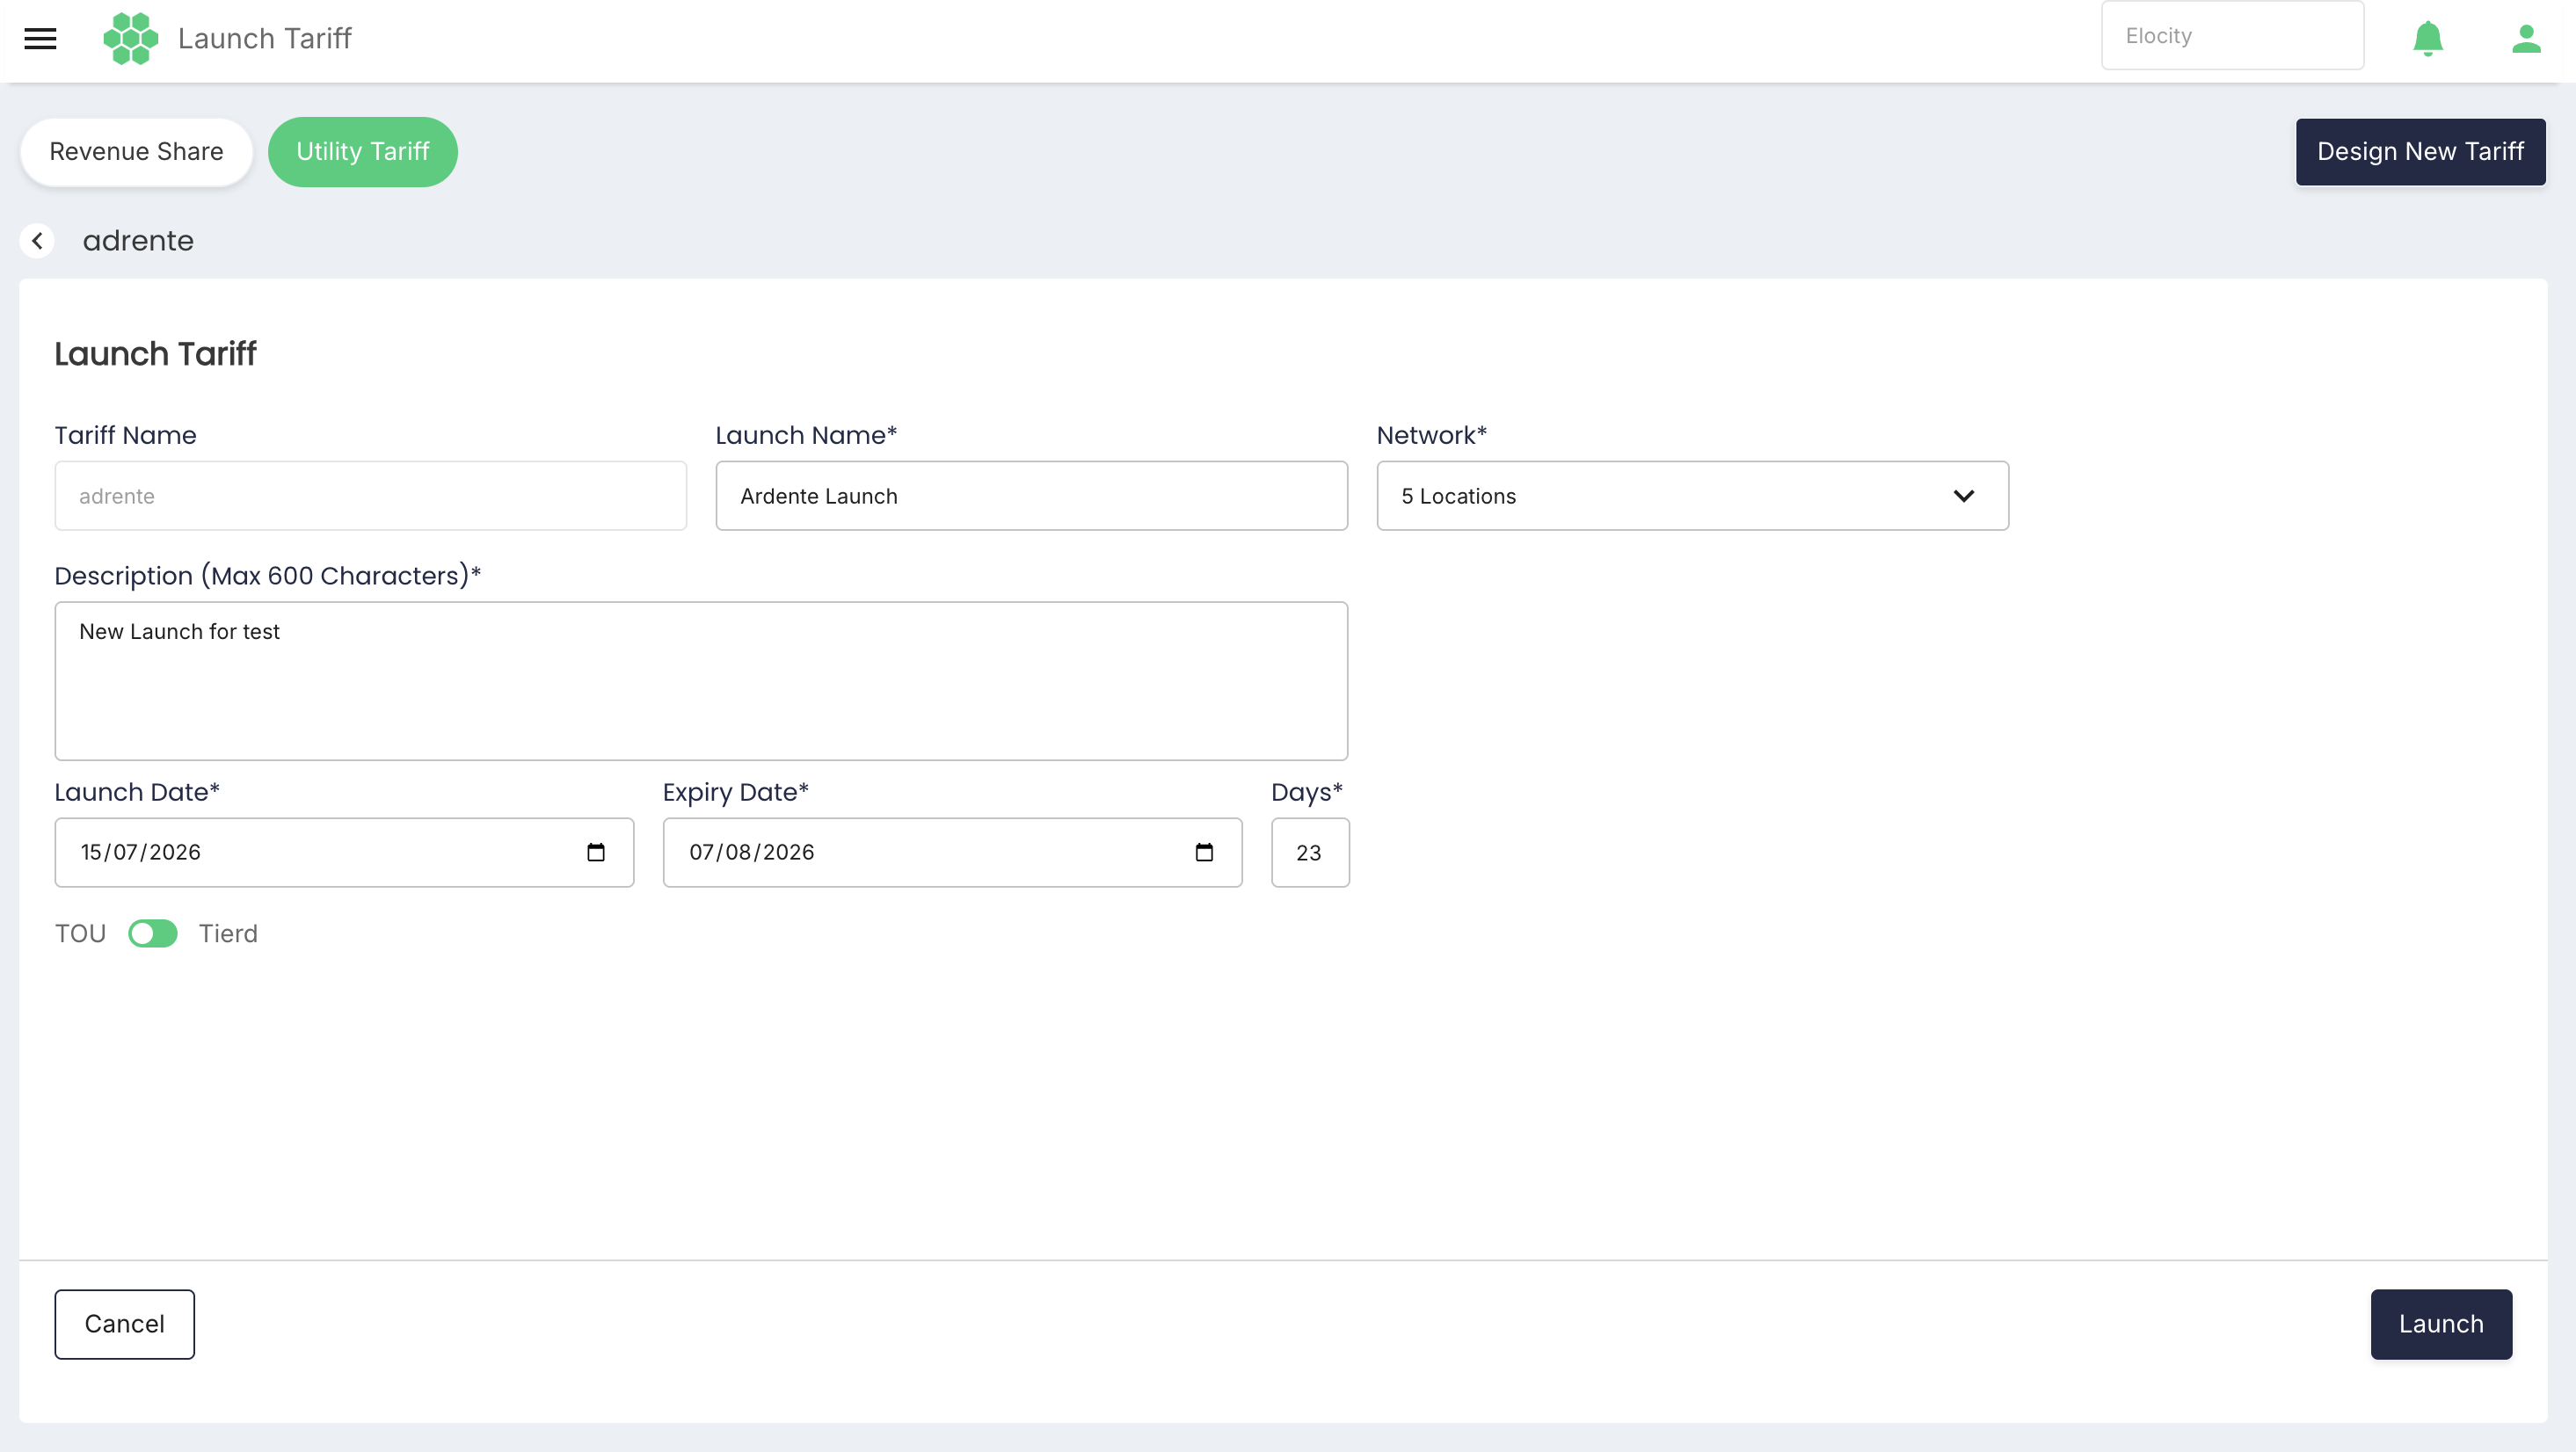Click the TOU label beside the toggle
Screen dimensions: 2576x1452
tap(80, 934)
